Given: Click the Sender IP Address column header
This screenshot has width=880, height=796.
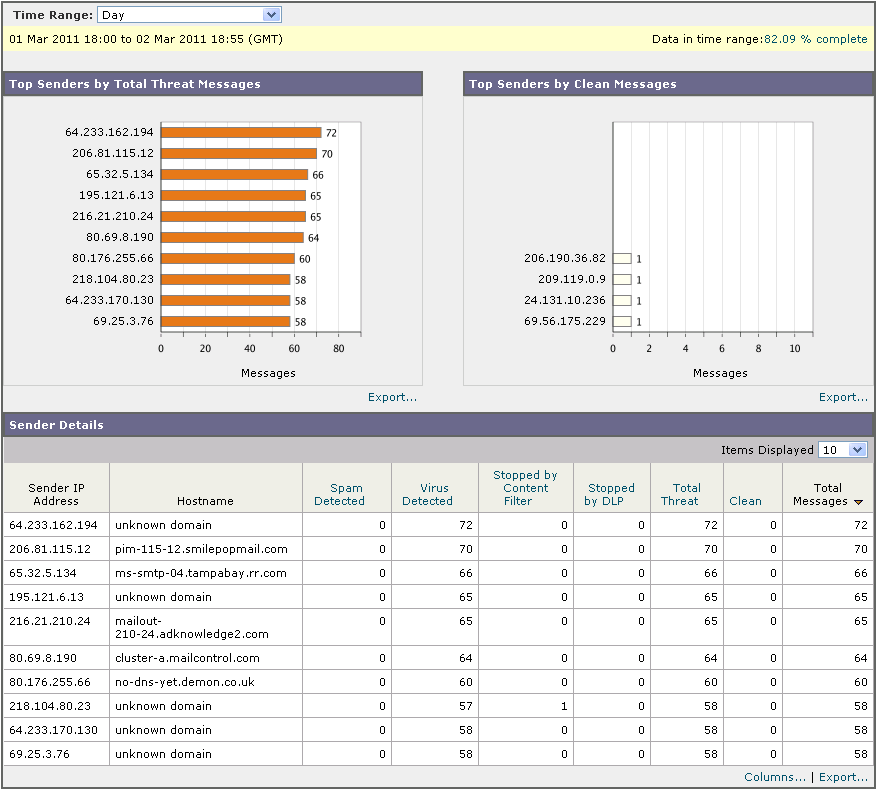Looking at the screenshot, I should tap(56, 495).
